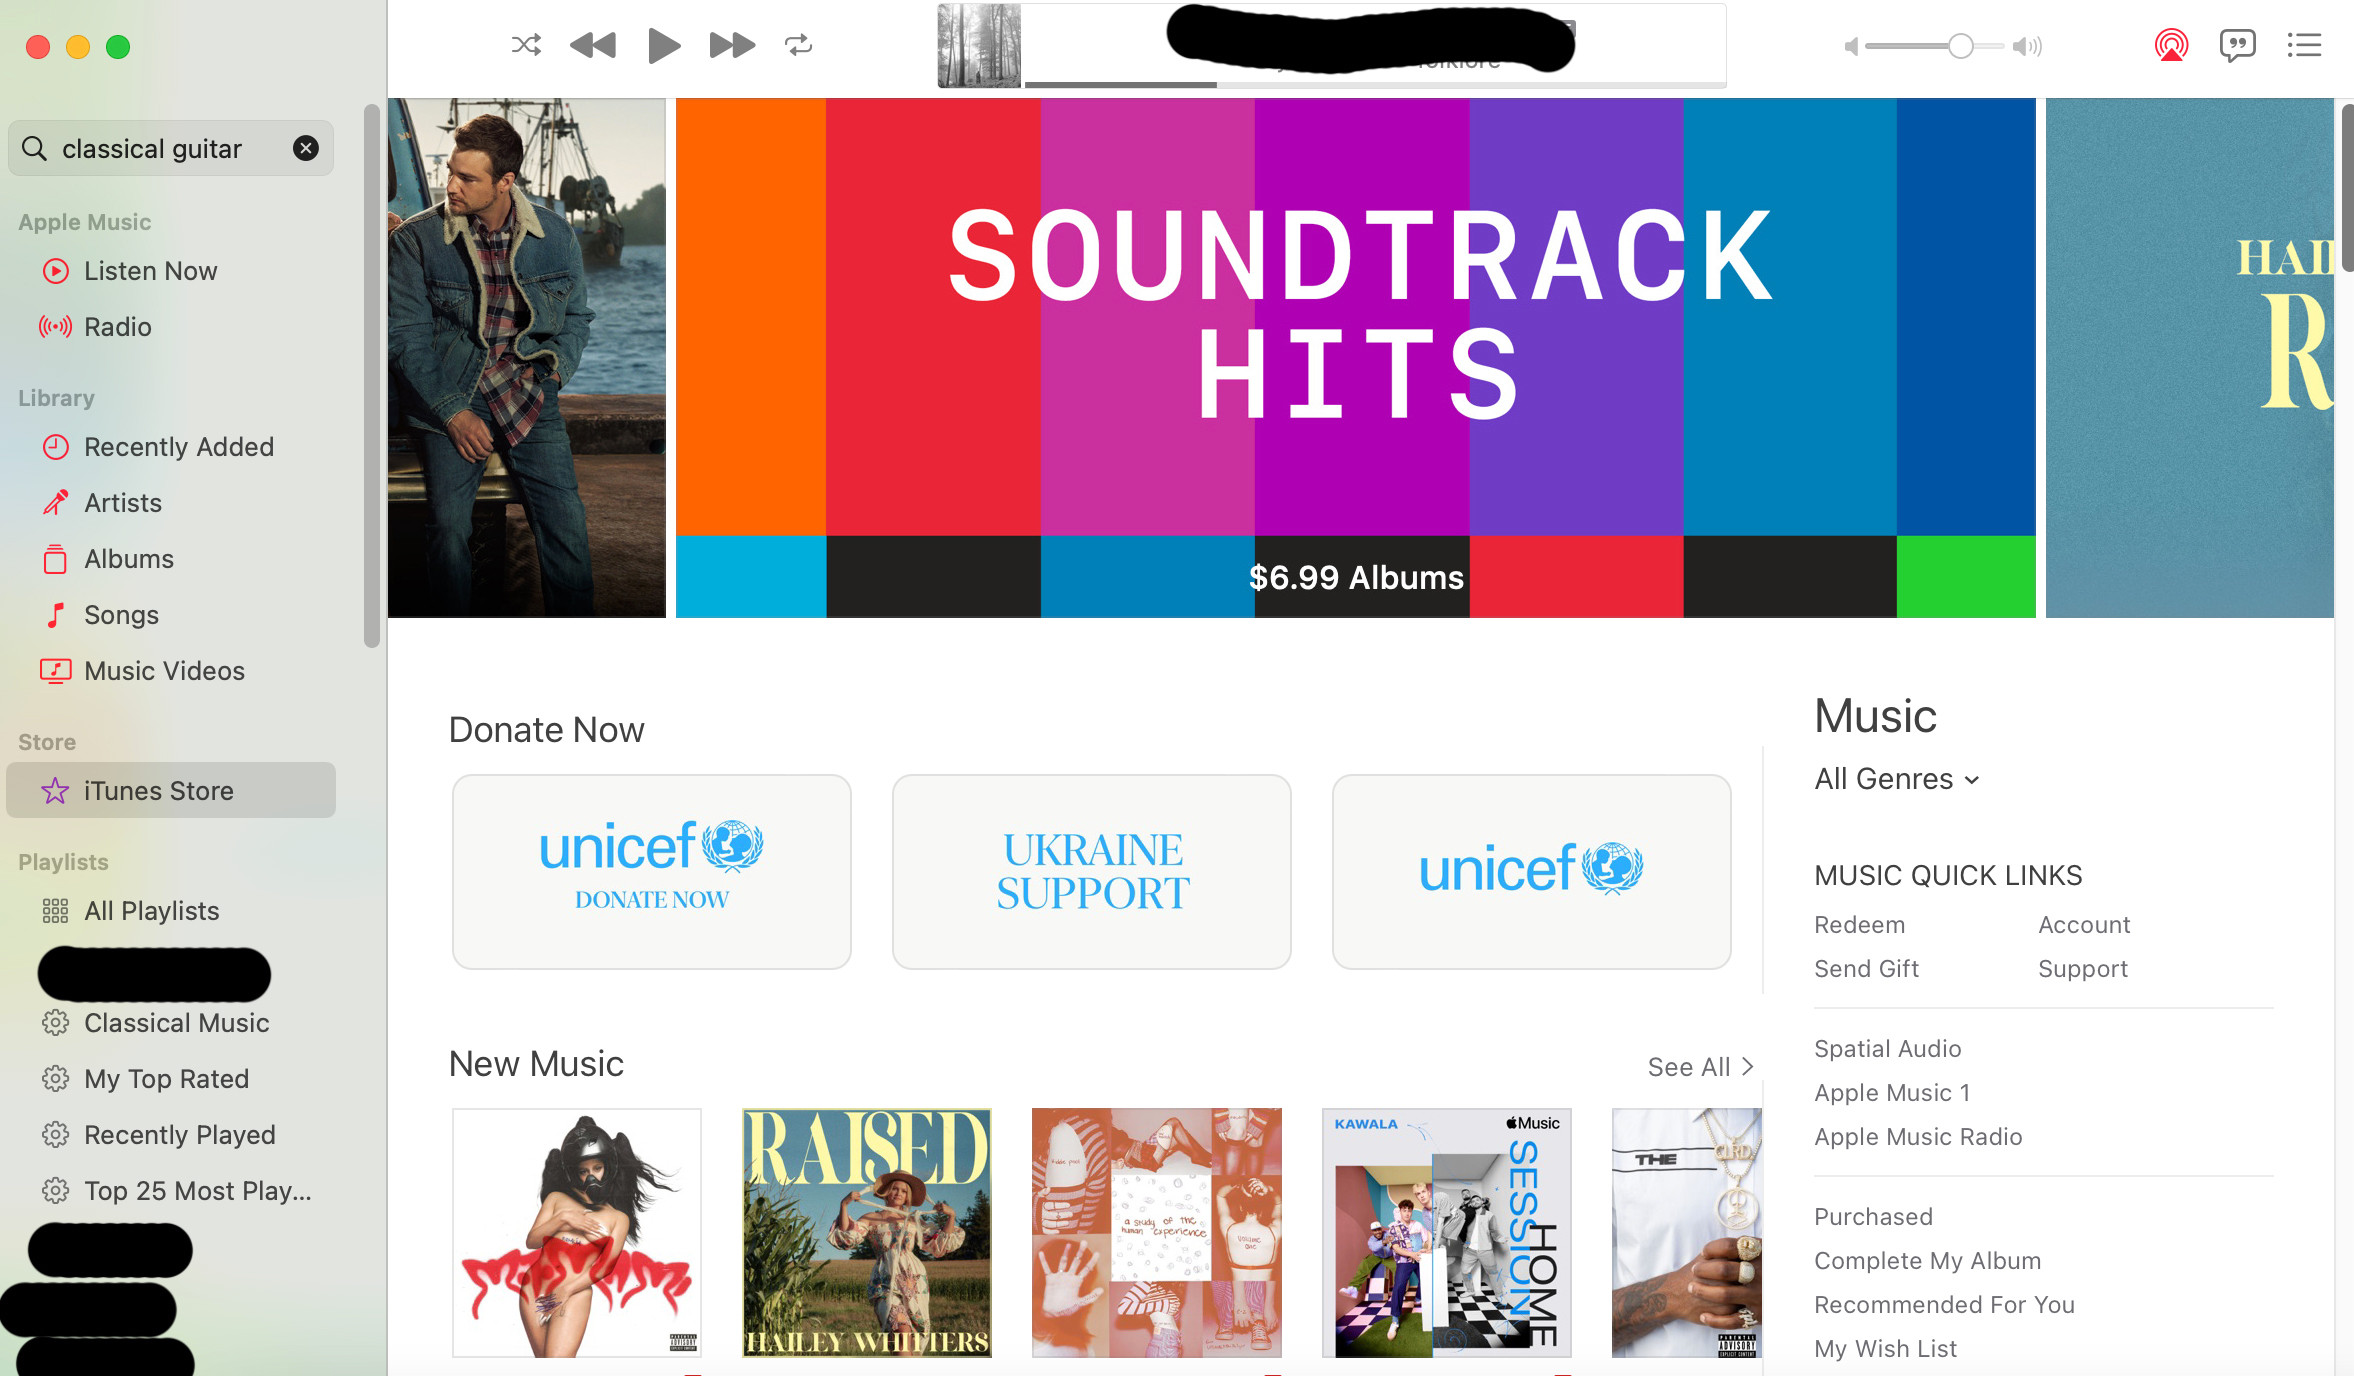This screenshot has height=1376, width=2354.
Task: Click the play button
Action: point(664,45)
